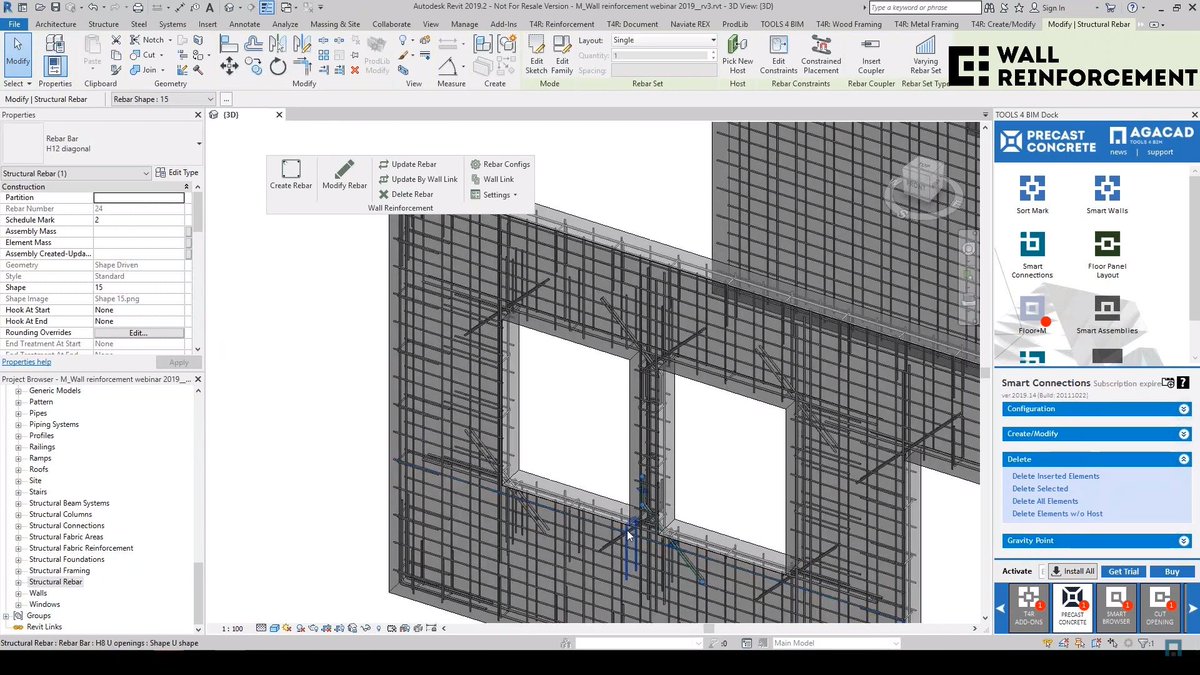Close the 3D view tab
The width and height of the screenshot is (1200, 675).
(279, 115)
